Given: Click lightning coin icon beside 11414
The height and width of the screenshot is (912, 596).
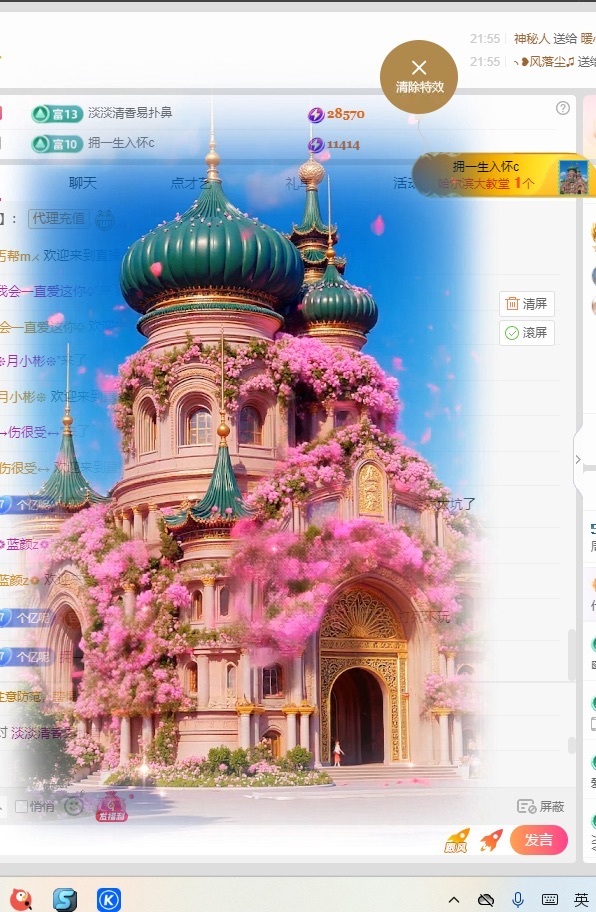Looking at the screenshot, I should point(316,145).
